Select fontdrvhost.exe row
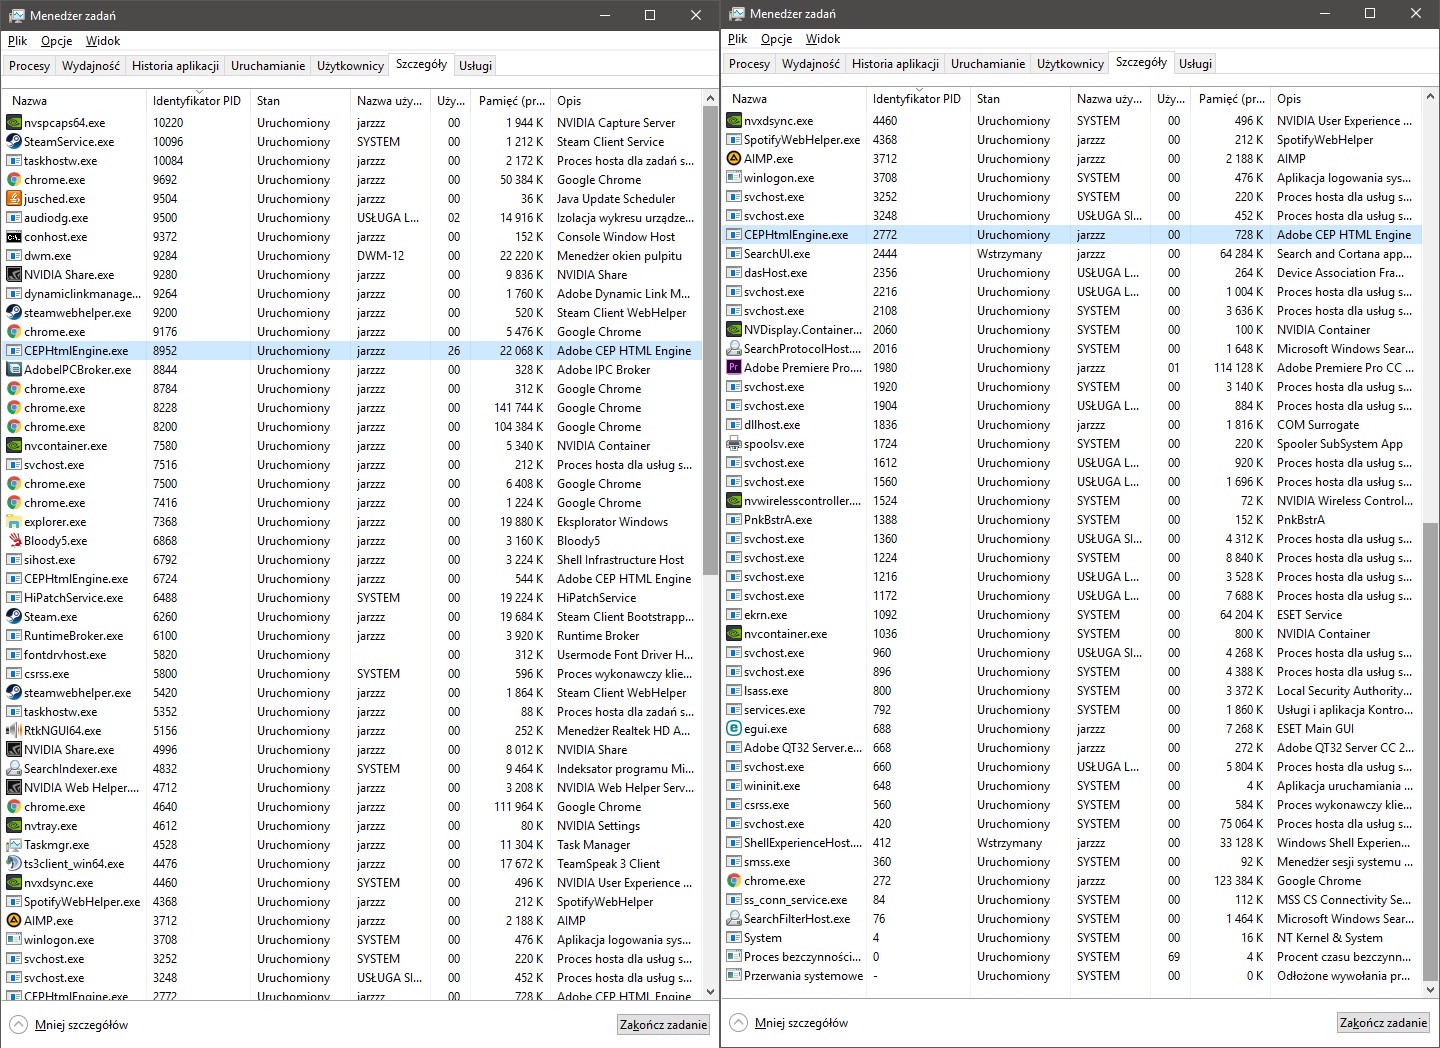 [352, 655]
